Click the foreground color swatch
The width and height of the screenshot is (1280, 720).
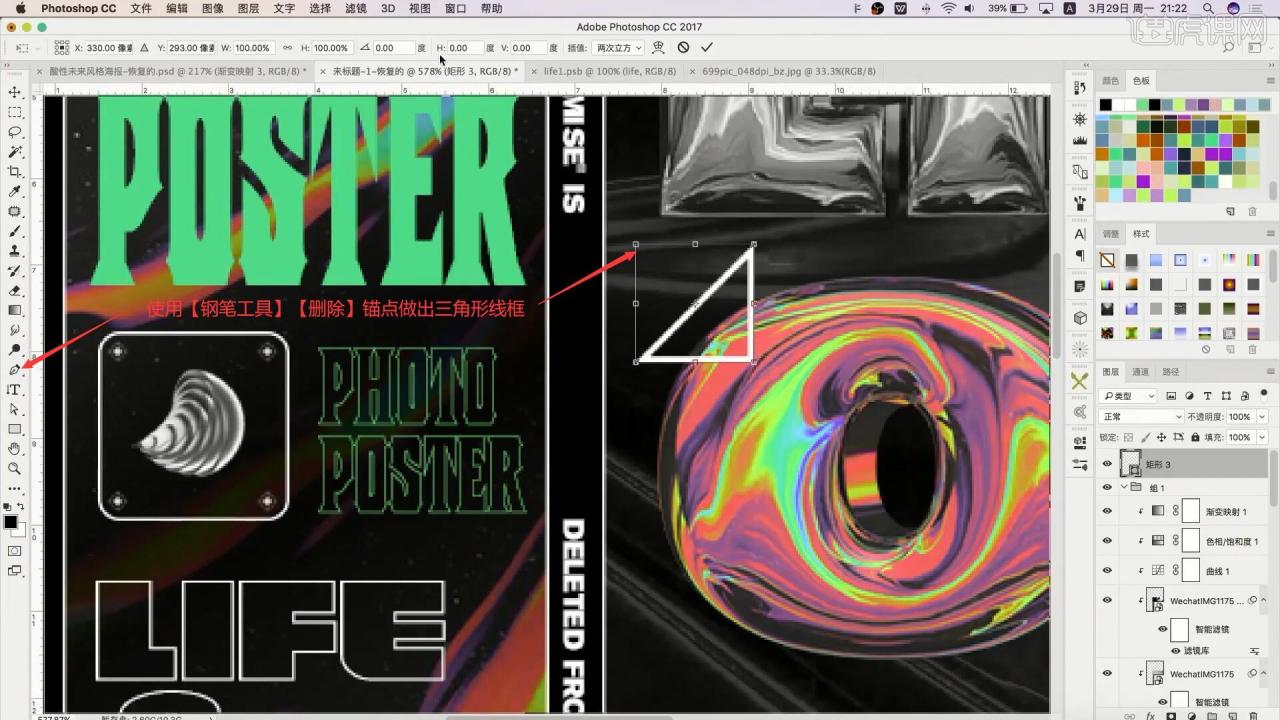click(10, 522)
